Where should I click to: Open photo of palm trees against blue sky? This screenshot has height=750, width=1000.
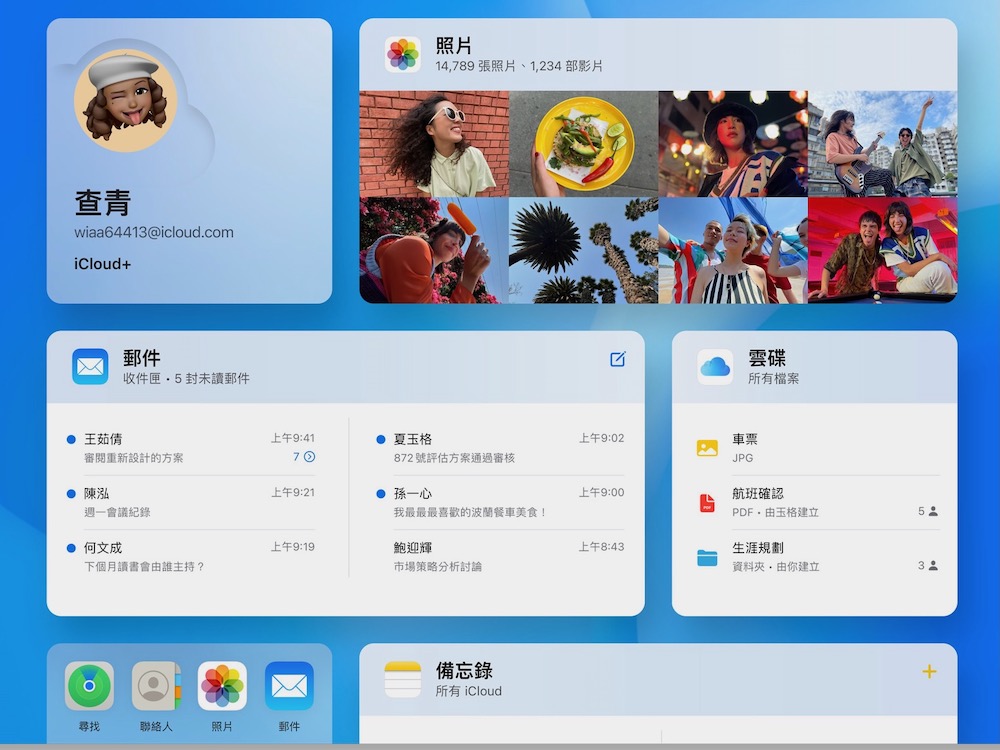584,250
